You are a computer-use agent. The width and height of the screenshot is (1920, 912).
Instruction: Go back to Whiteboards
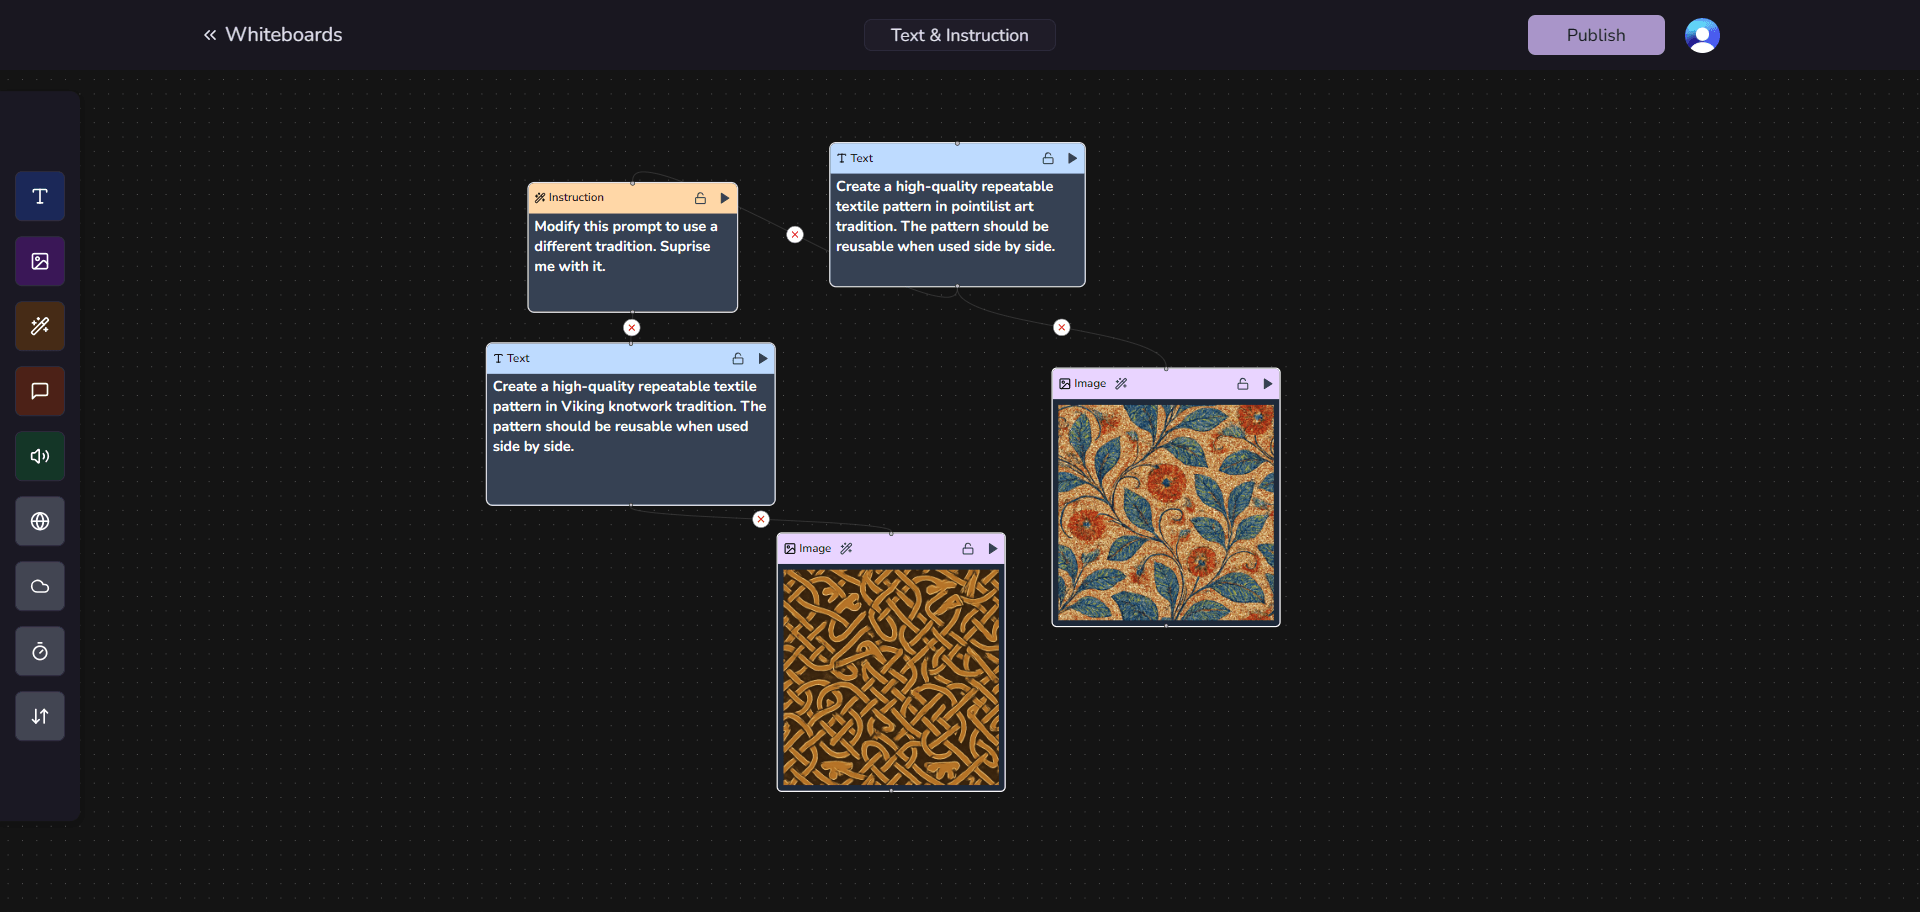tap(273, 35)
